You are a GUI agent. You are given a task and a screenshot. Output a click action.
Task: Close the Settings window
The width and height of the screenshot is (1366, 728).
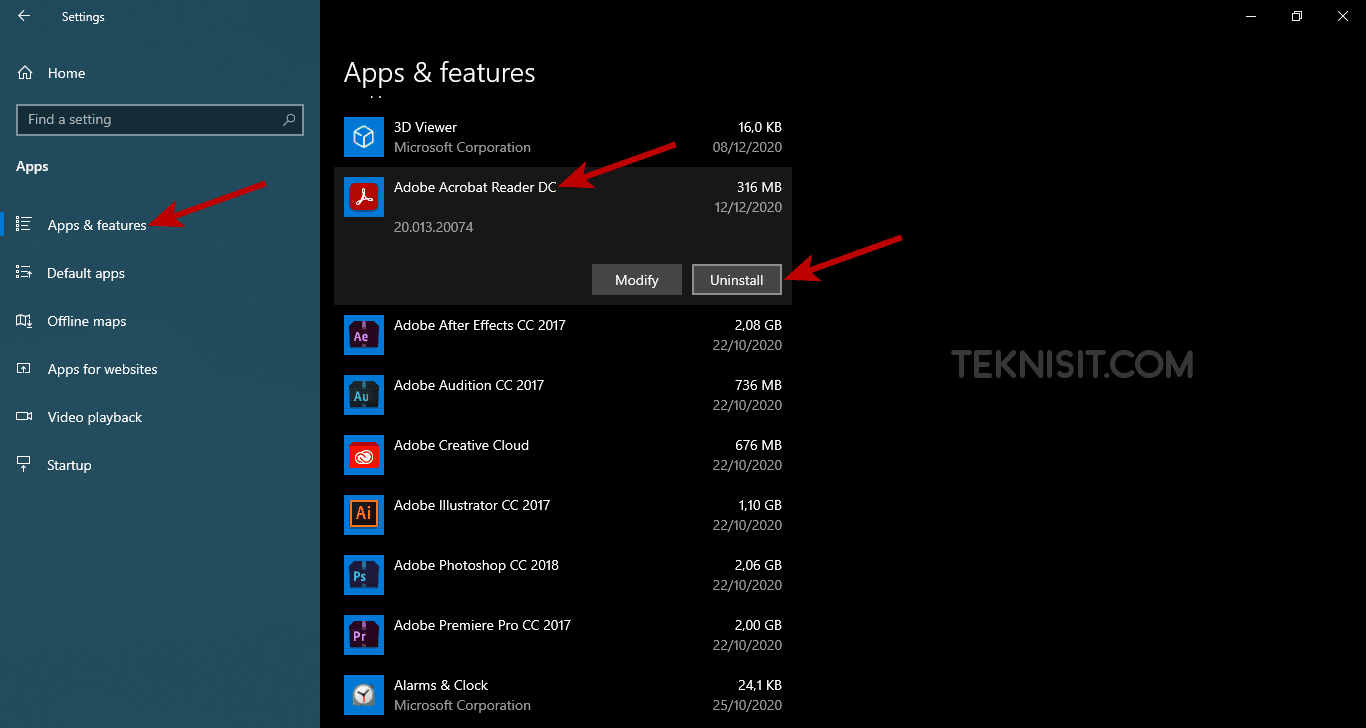point(1343,16)
